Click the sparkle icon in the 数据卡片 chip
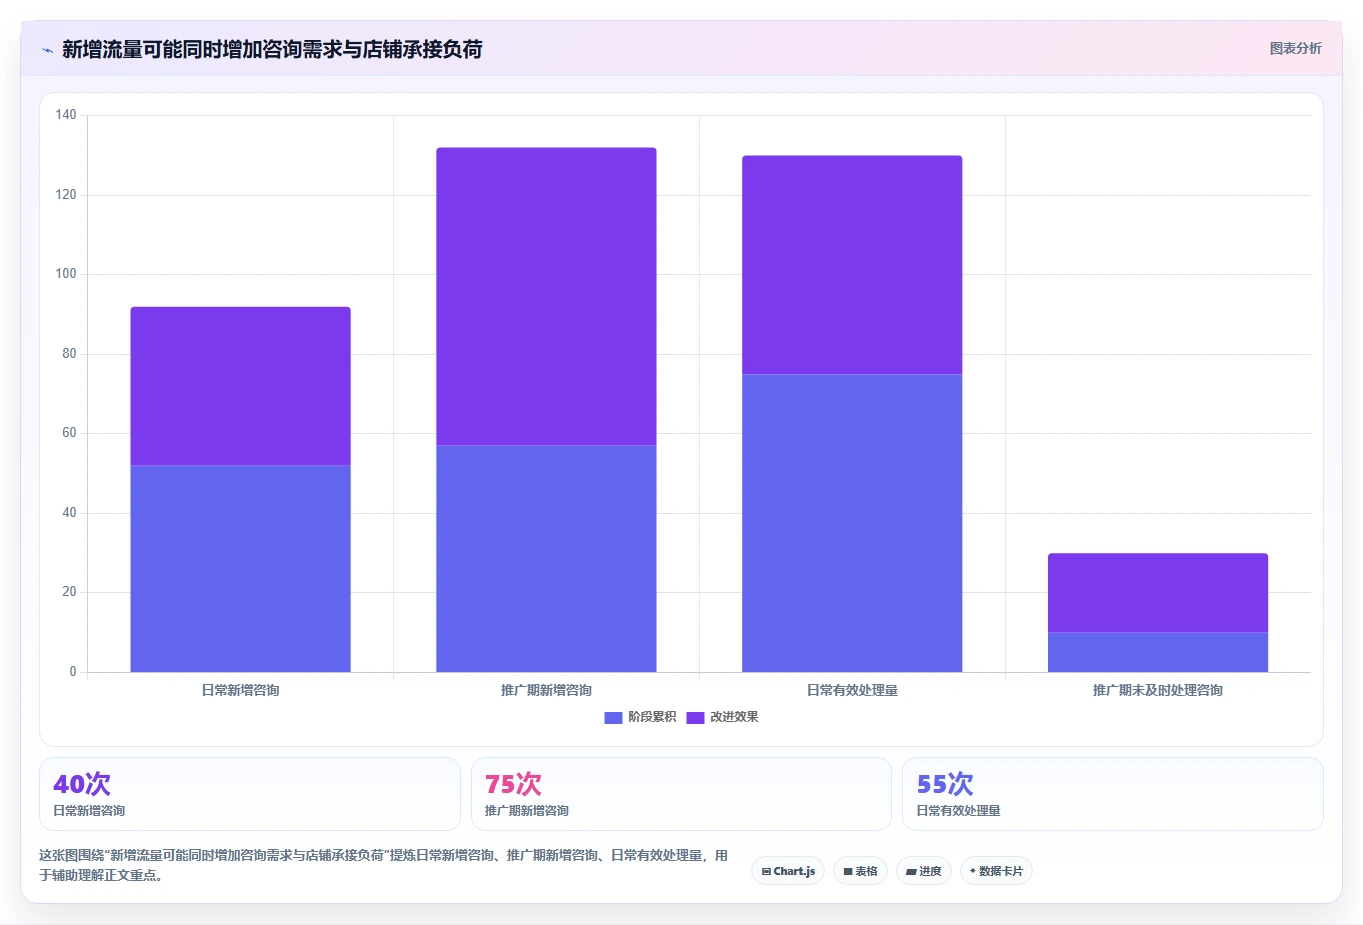 972,871
